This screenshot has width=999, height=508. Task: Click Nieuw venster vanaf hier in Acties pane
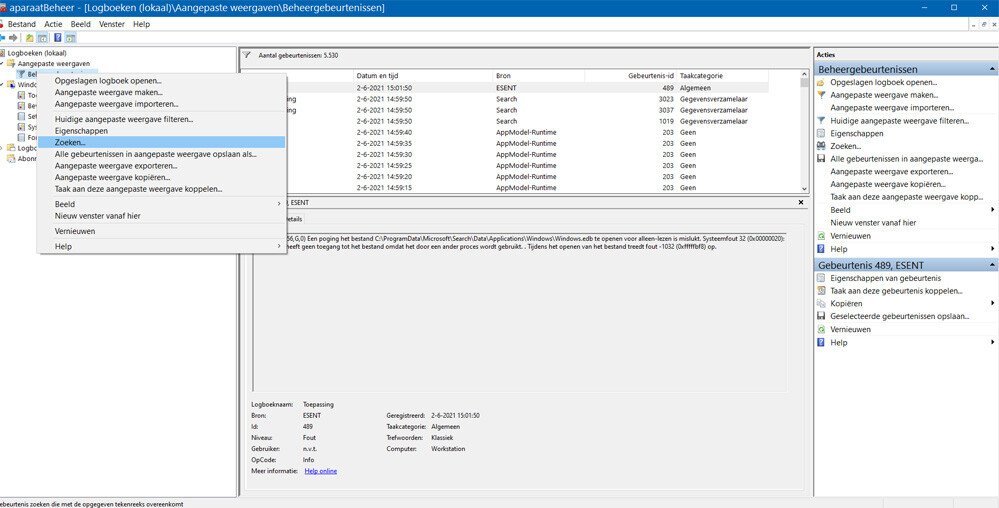[x=873, y=223]
